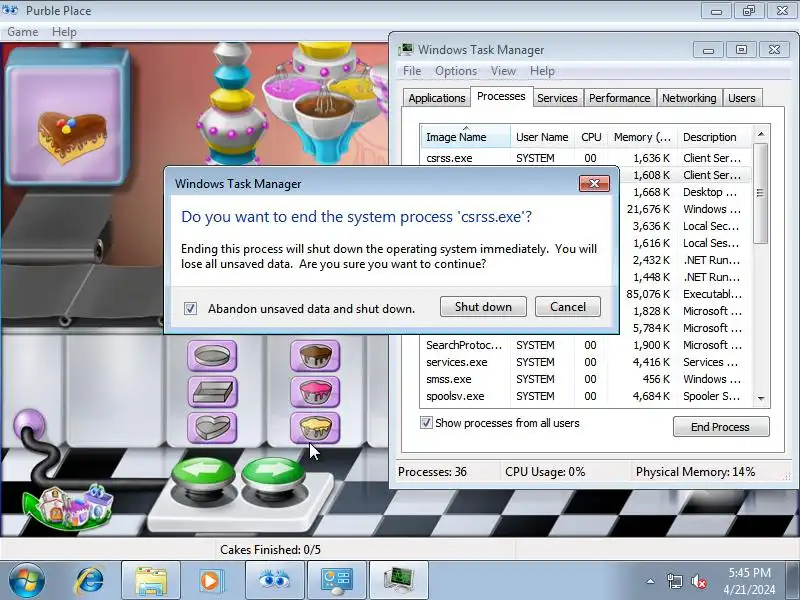The image size is (800, 600).
Task: Click the process list scroll down arrow
Action: (761, 398)
